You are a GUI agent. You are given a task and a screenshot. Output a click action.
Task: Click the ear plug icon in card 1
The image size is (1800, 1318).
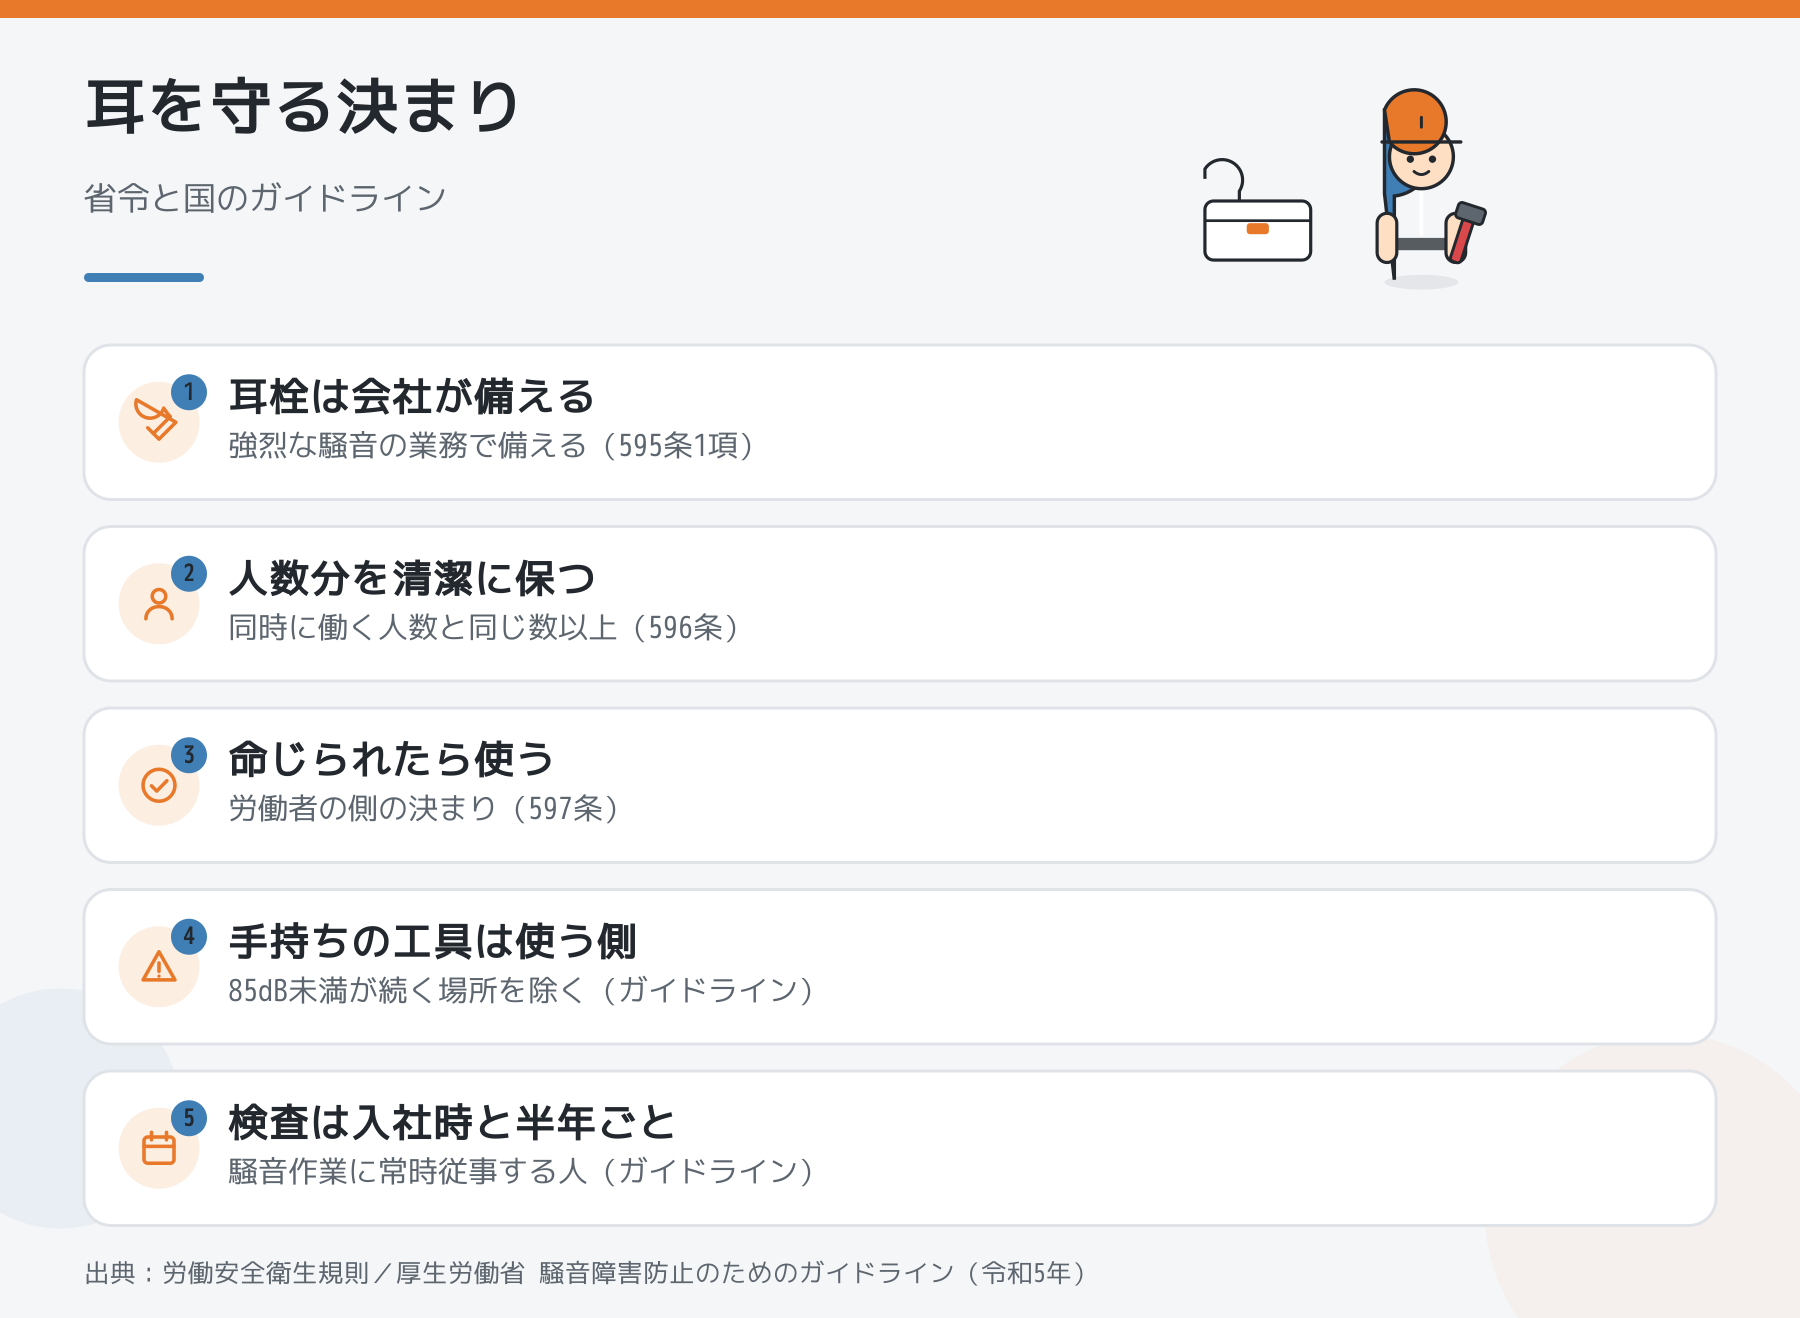pyautogui.click(x=156, y=421)
